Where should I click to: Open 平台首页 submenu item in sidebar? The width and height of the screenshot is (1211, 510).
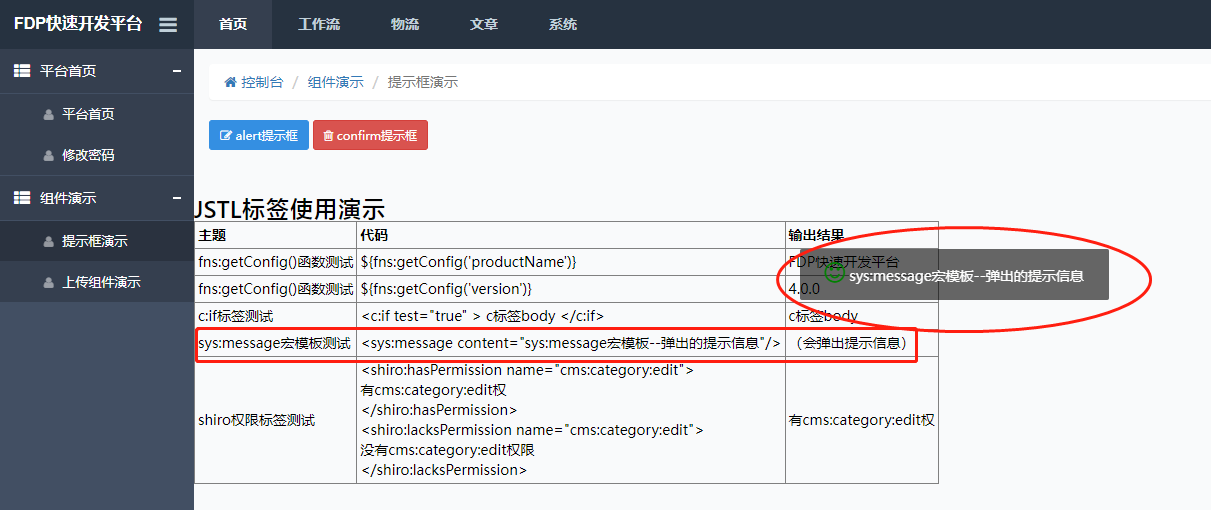[97, 114]
